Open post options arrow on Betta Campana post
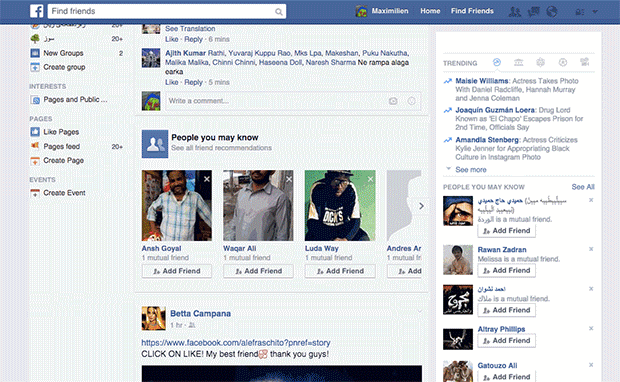The width and height of the screenshot is (620, 382). pyautogui.click(x=420, y=312)
